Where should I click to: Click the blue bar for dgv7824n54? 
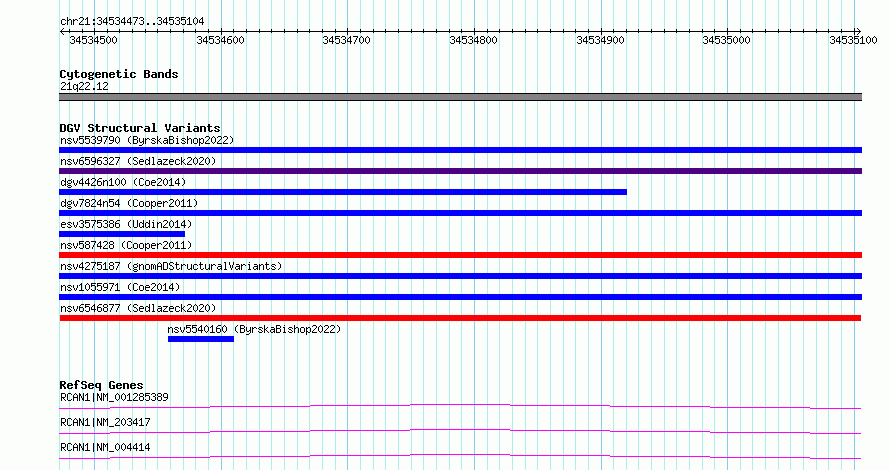(x=460, y=213)
